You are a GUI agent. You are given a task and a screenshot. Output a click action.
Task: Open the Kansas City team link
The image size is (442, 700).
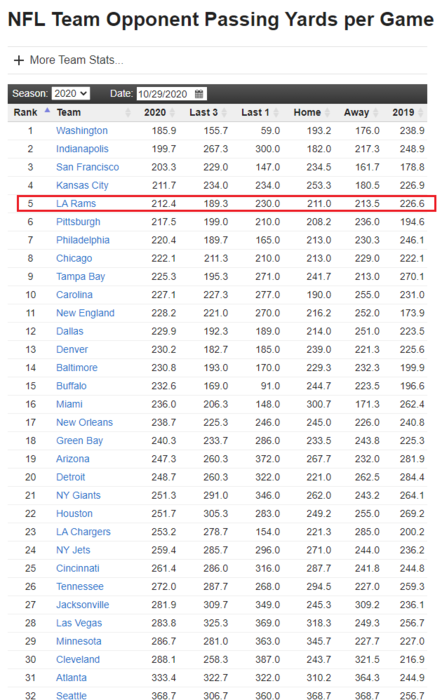[x=82, y=185]
